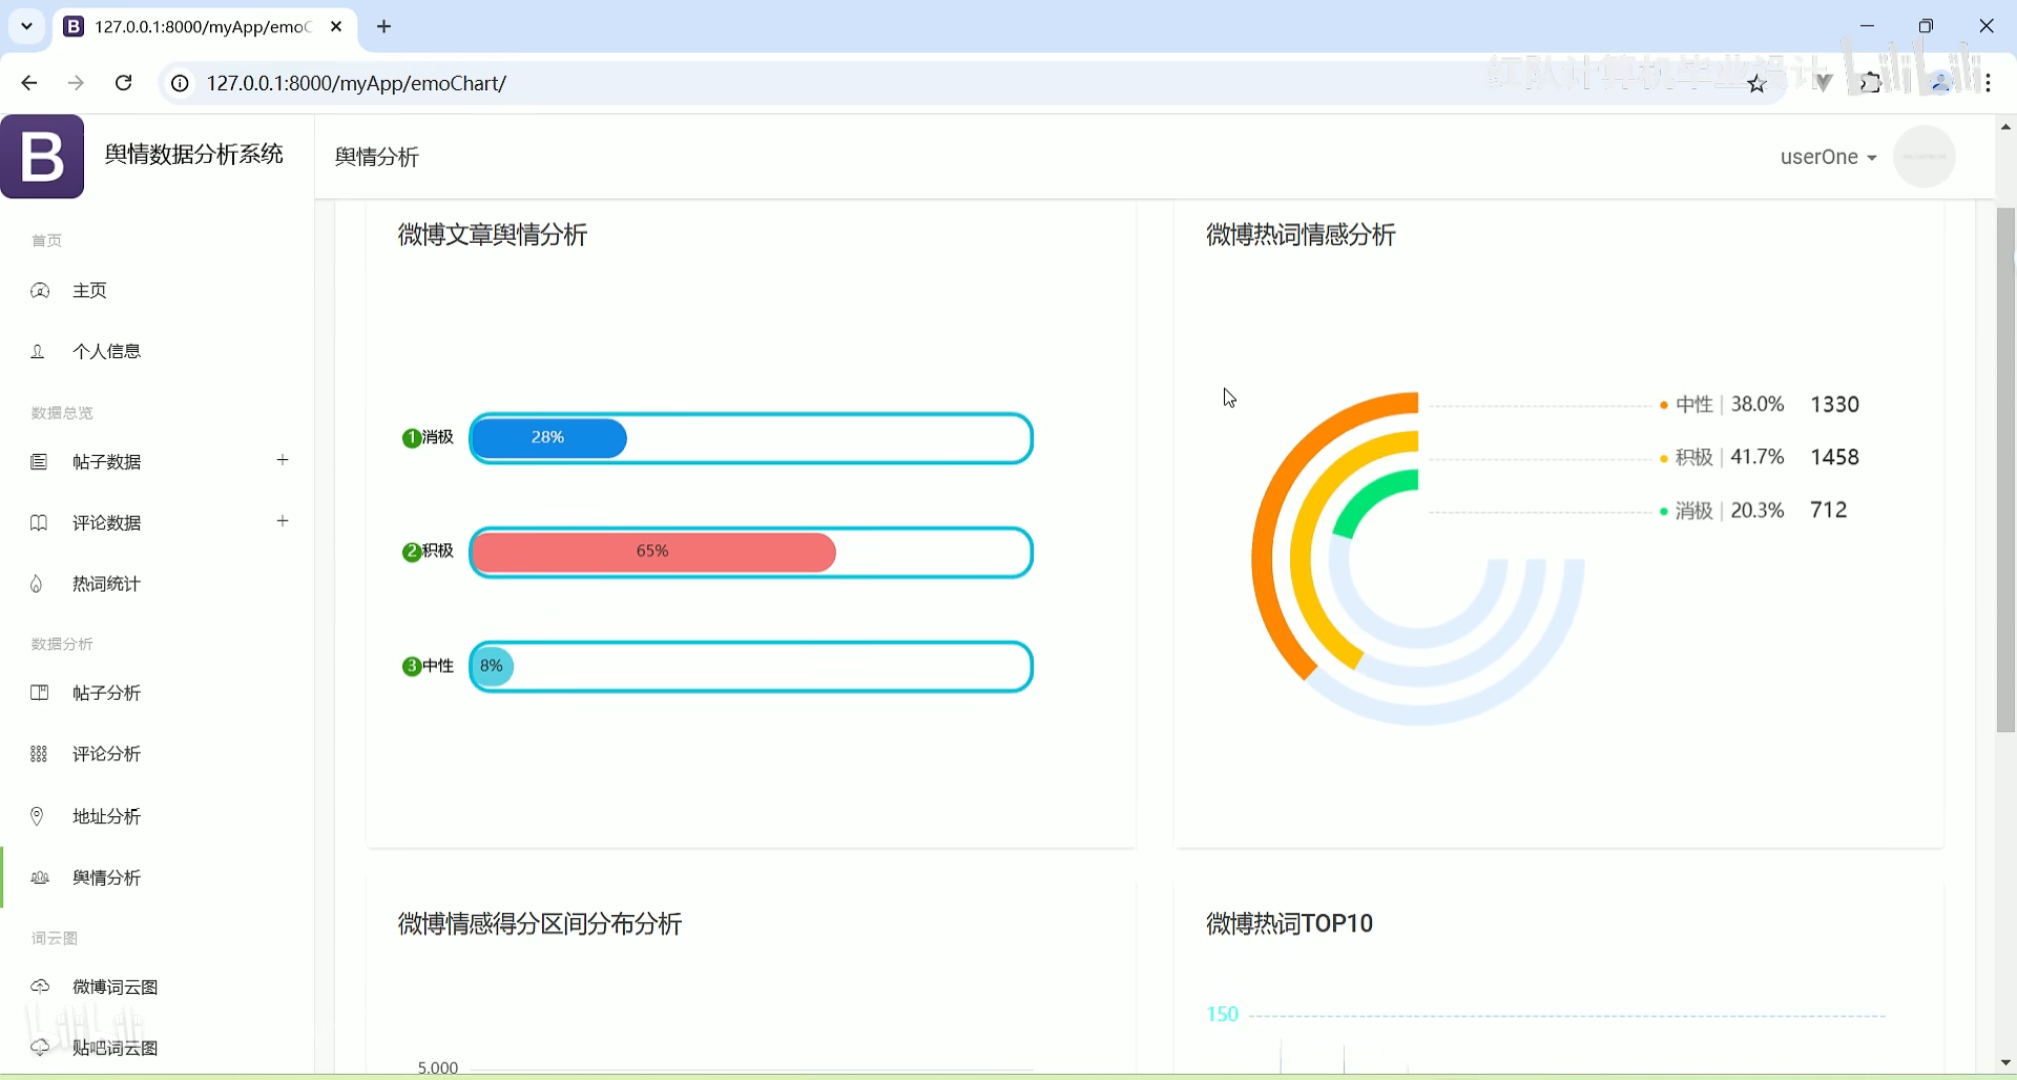
Task: Expand the 评论数据 submenu plus sign
Action: coord(283,521)
